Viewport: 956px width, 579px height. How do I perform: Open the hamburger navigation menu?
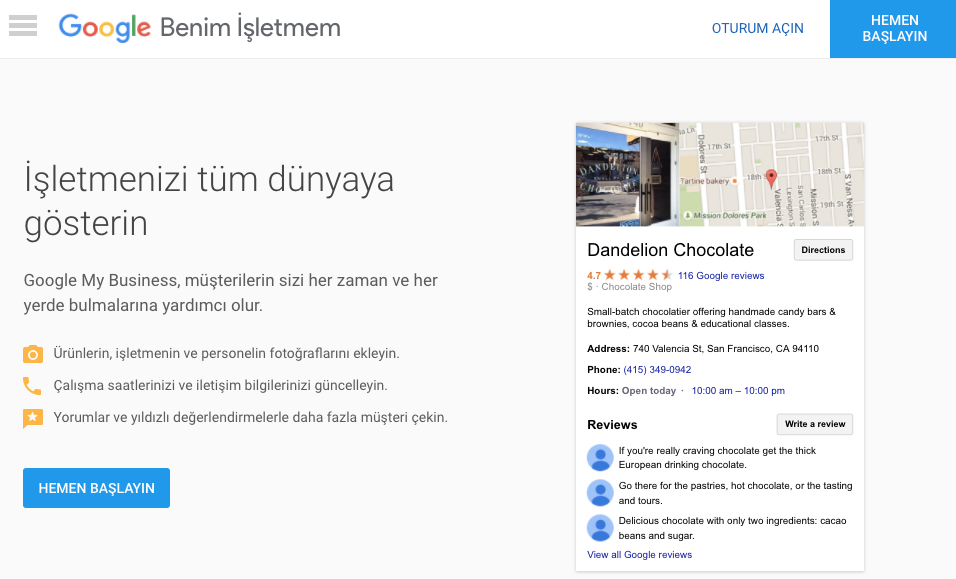pos(23,26)
